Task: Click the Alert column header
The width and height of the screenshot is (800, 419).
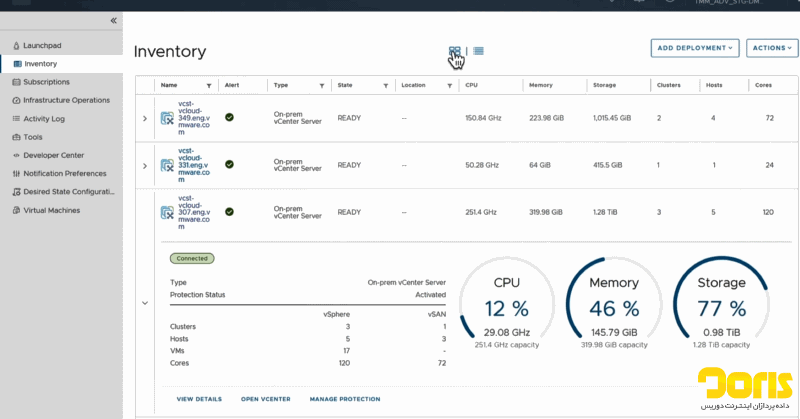Action: coord(232,85)
